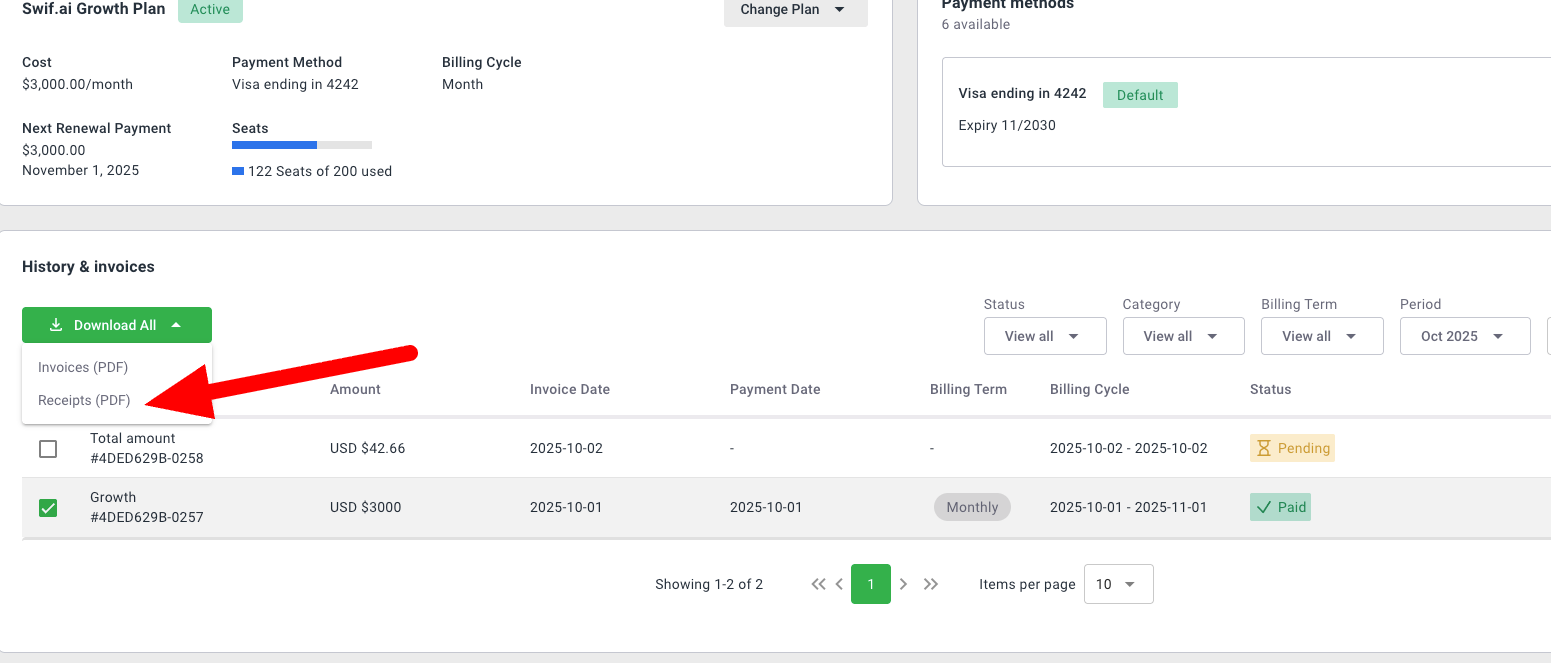Change items per page dropdown
This screenshot has width=1551, height=663.
pos(1118,584)
